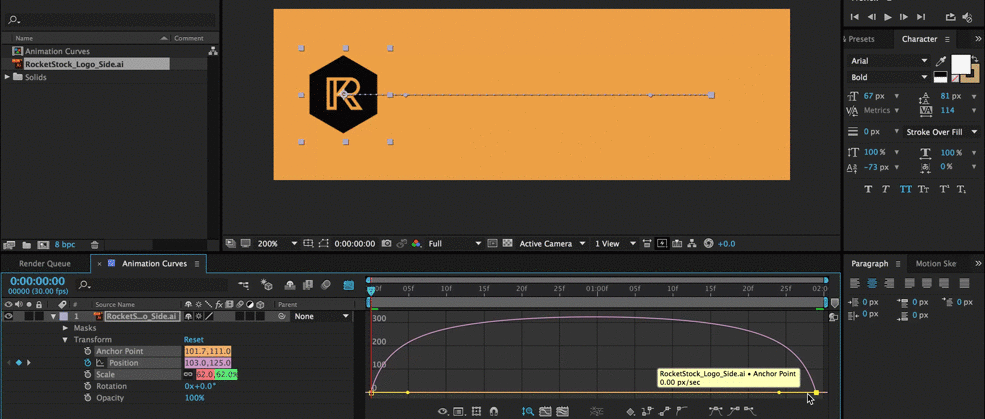Toggle the Preview loop option icon
Screen dimensions: 985x419
pyautogui.click(x=950, y=17)
